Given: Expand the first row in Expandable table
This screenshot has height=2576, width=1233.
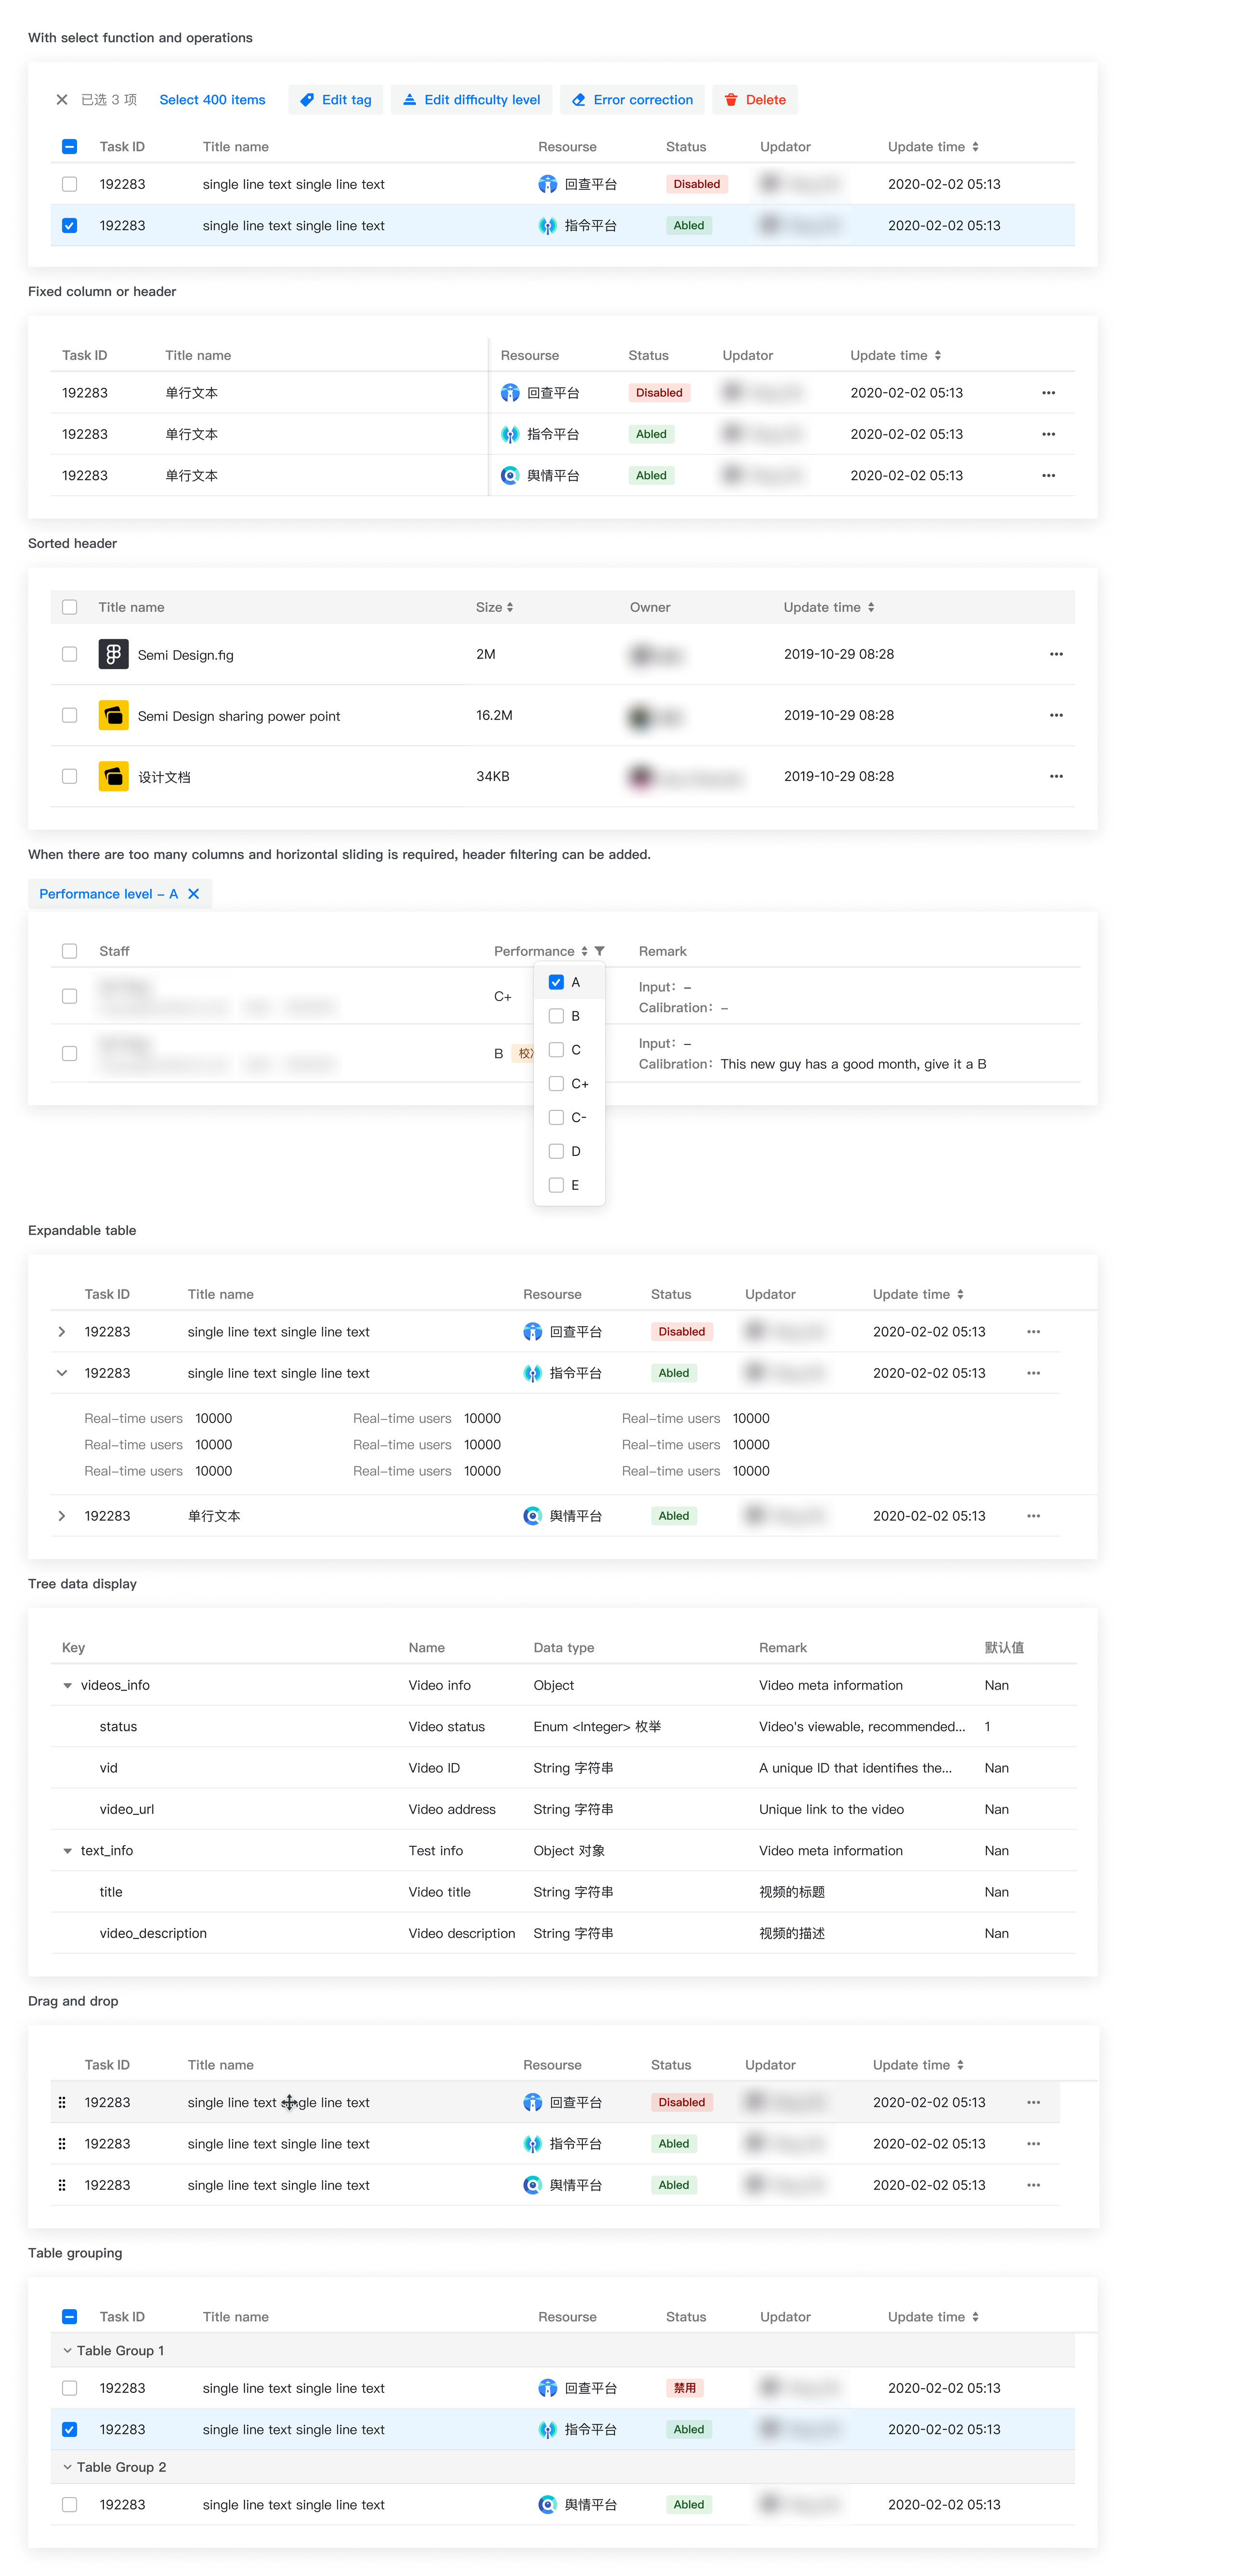Looking at the screenshot, I should point(62,1332).
